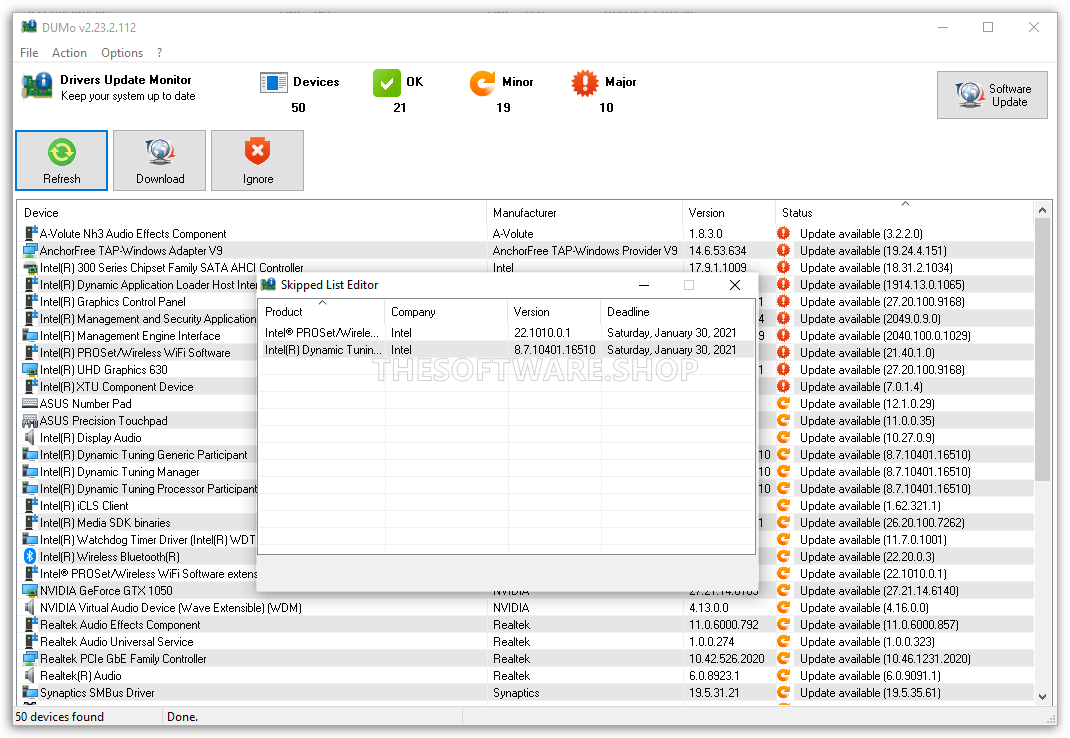Image resolution: width=1070 pixels, height=738 pixels.
Task: Click minor status icon for update 12.1.0.29
Action: pyautogui.click(x=783, y=403)
